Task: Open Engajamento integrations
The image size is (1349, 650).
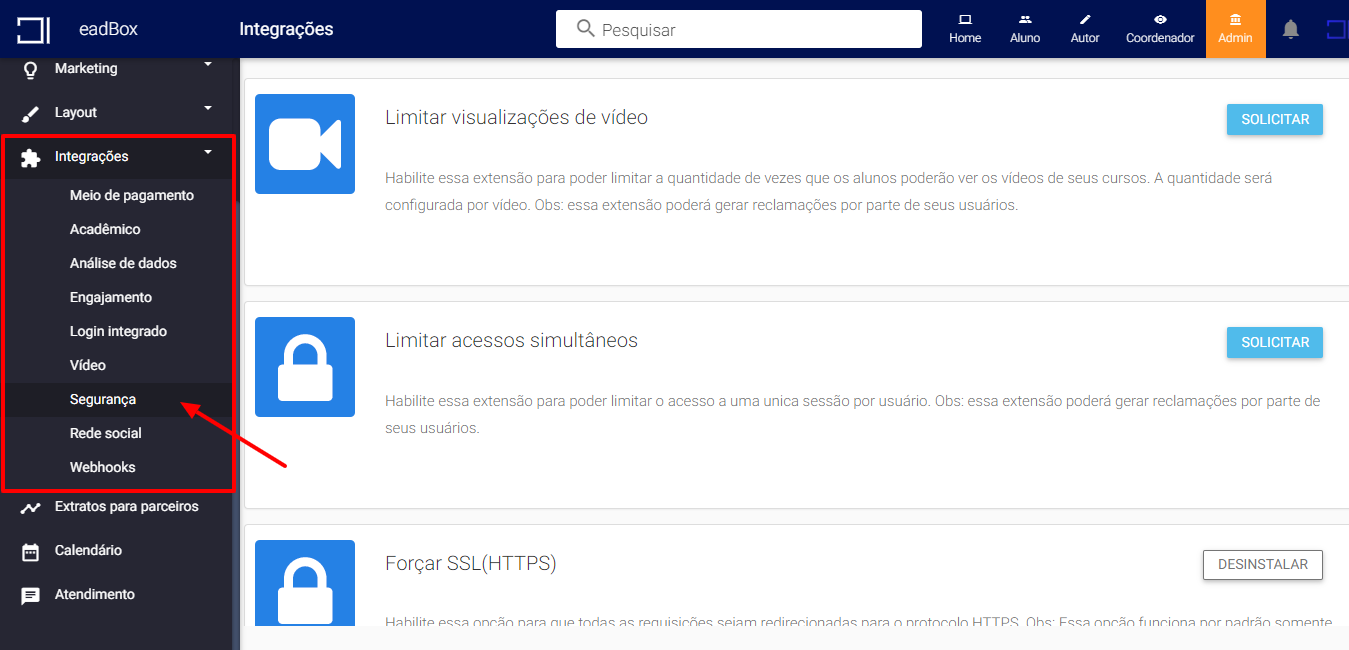Action: 111,297
